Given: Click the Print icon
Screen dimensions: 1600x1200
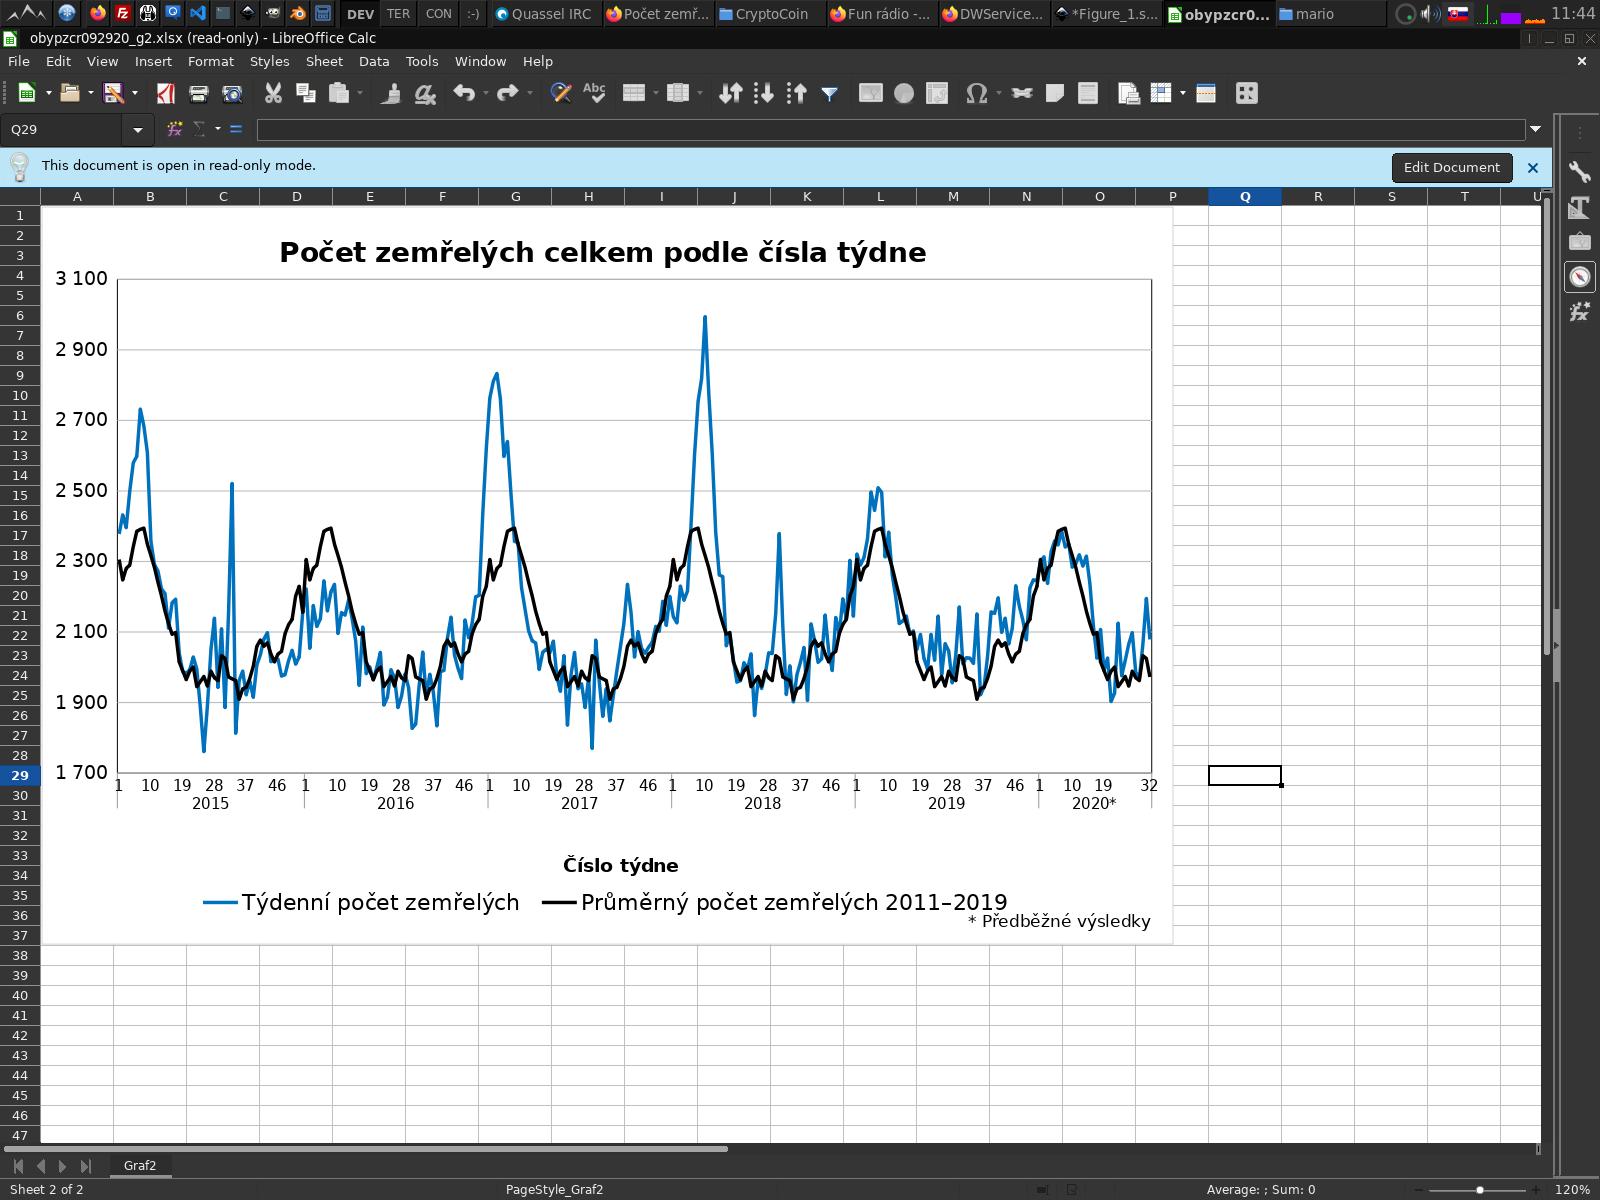Looking at the screenshot, I should tap(198, 93).
